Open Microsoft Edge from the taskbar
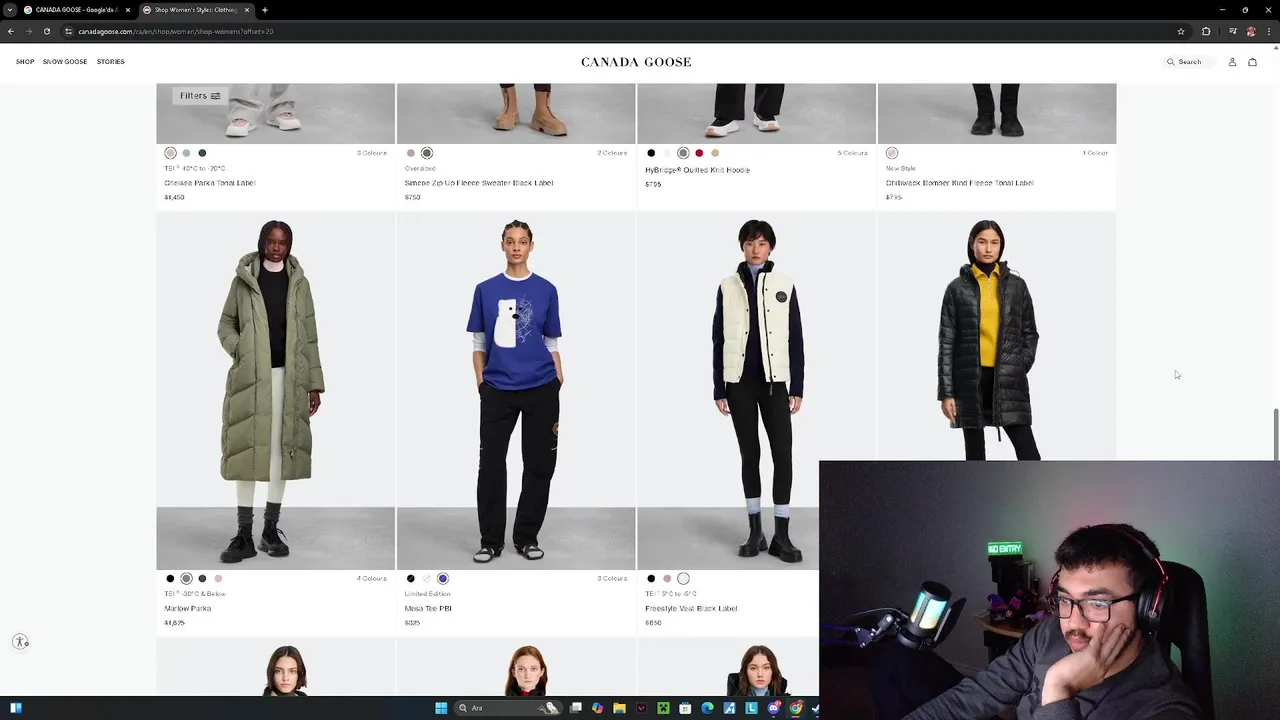This screenshot has height=720, width=1280. pos(707,708)
